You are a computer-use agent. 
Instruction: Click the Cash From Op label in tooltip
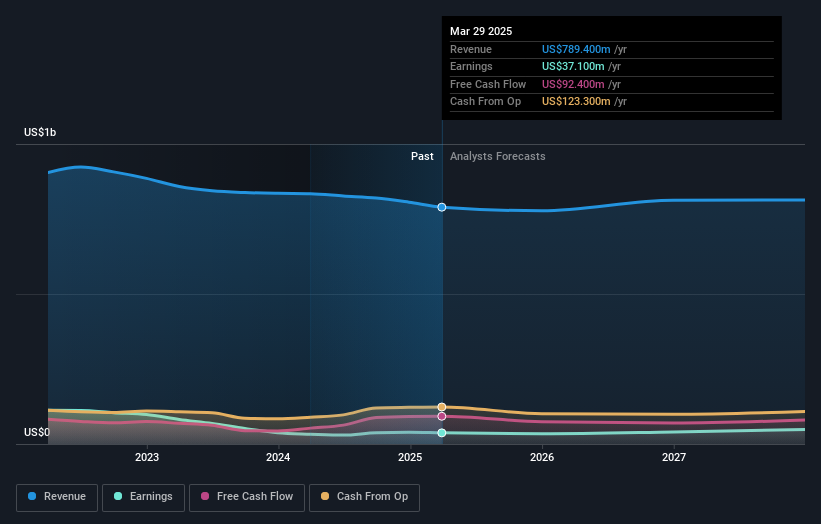pyautogui.click(x=485, y=102)
